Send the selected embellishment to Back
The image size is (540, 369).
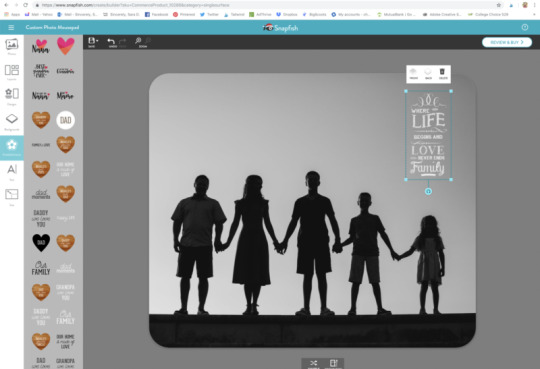click(428, 74)
